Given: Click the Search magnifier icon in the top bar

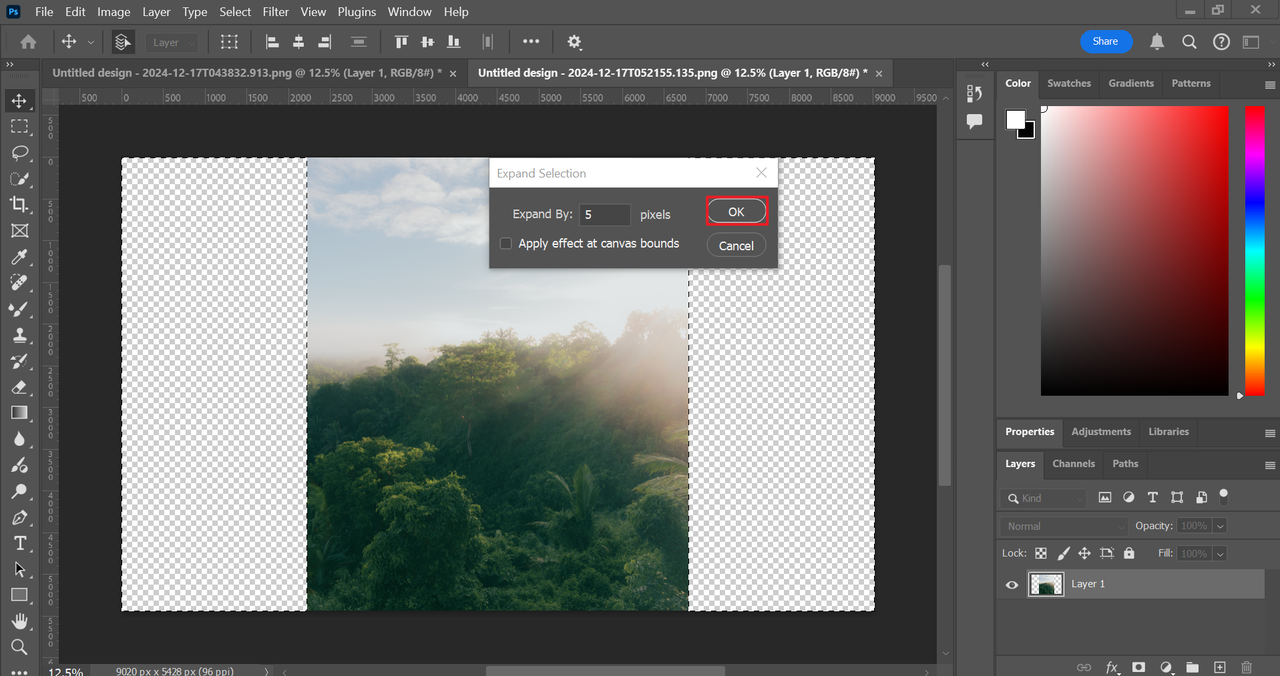Looking at the screenshot, I should pos(1189,42).
